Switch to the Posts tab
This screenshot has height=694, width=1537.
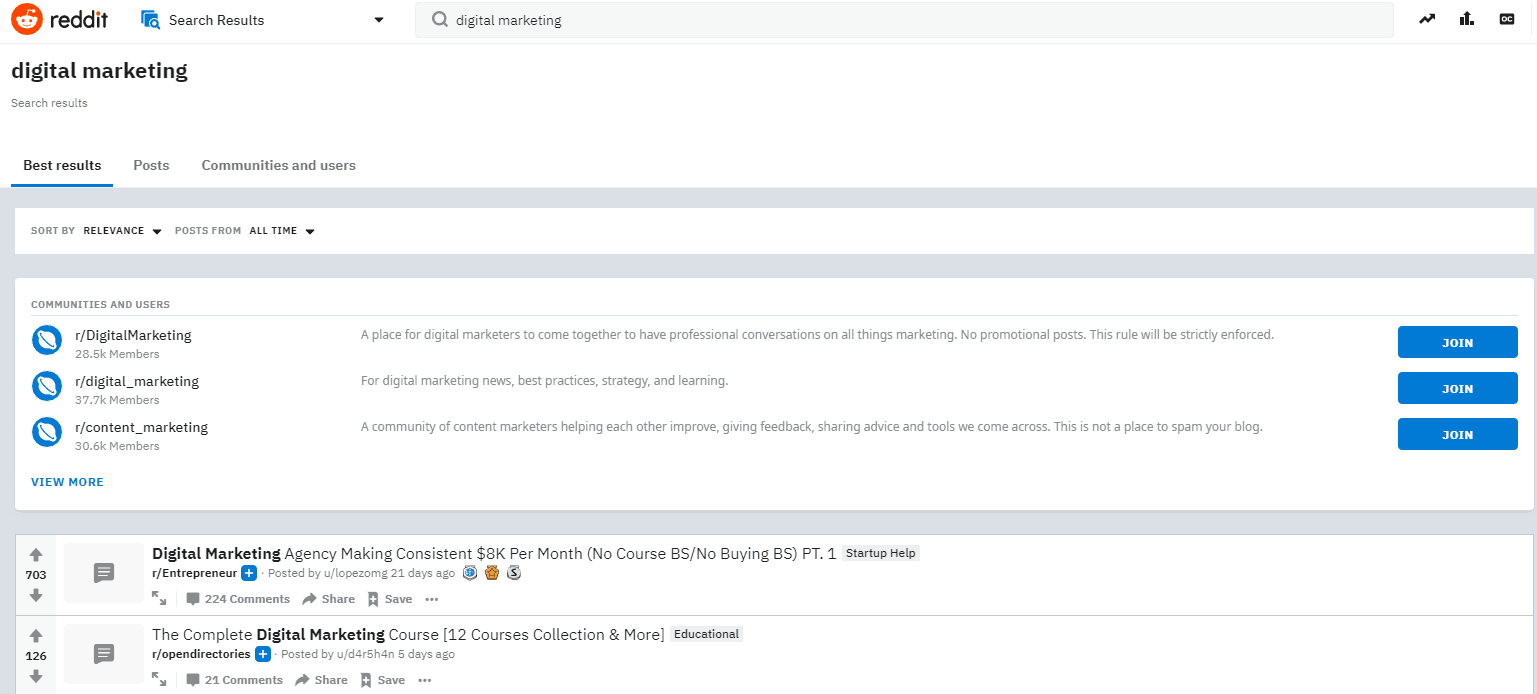click(151, 165)
